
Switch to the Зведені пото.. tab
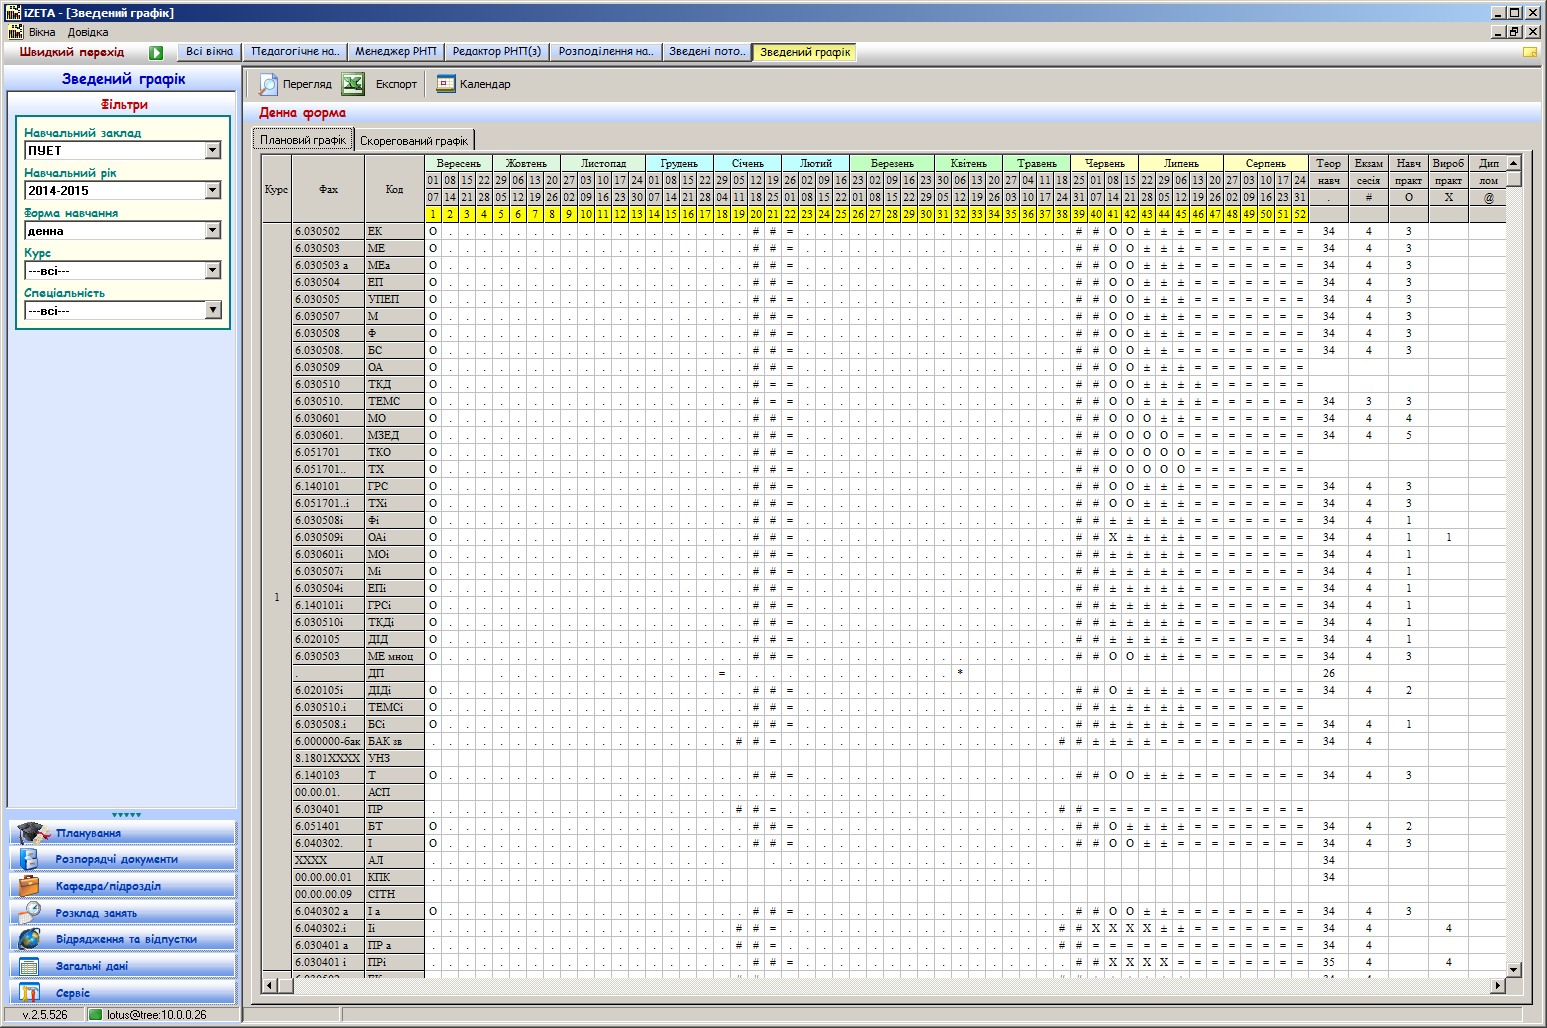[x=707, y=52]
